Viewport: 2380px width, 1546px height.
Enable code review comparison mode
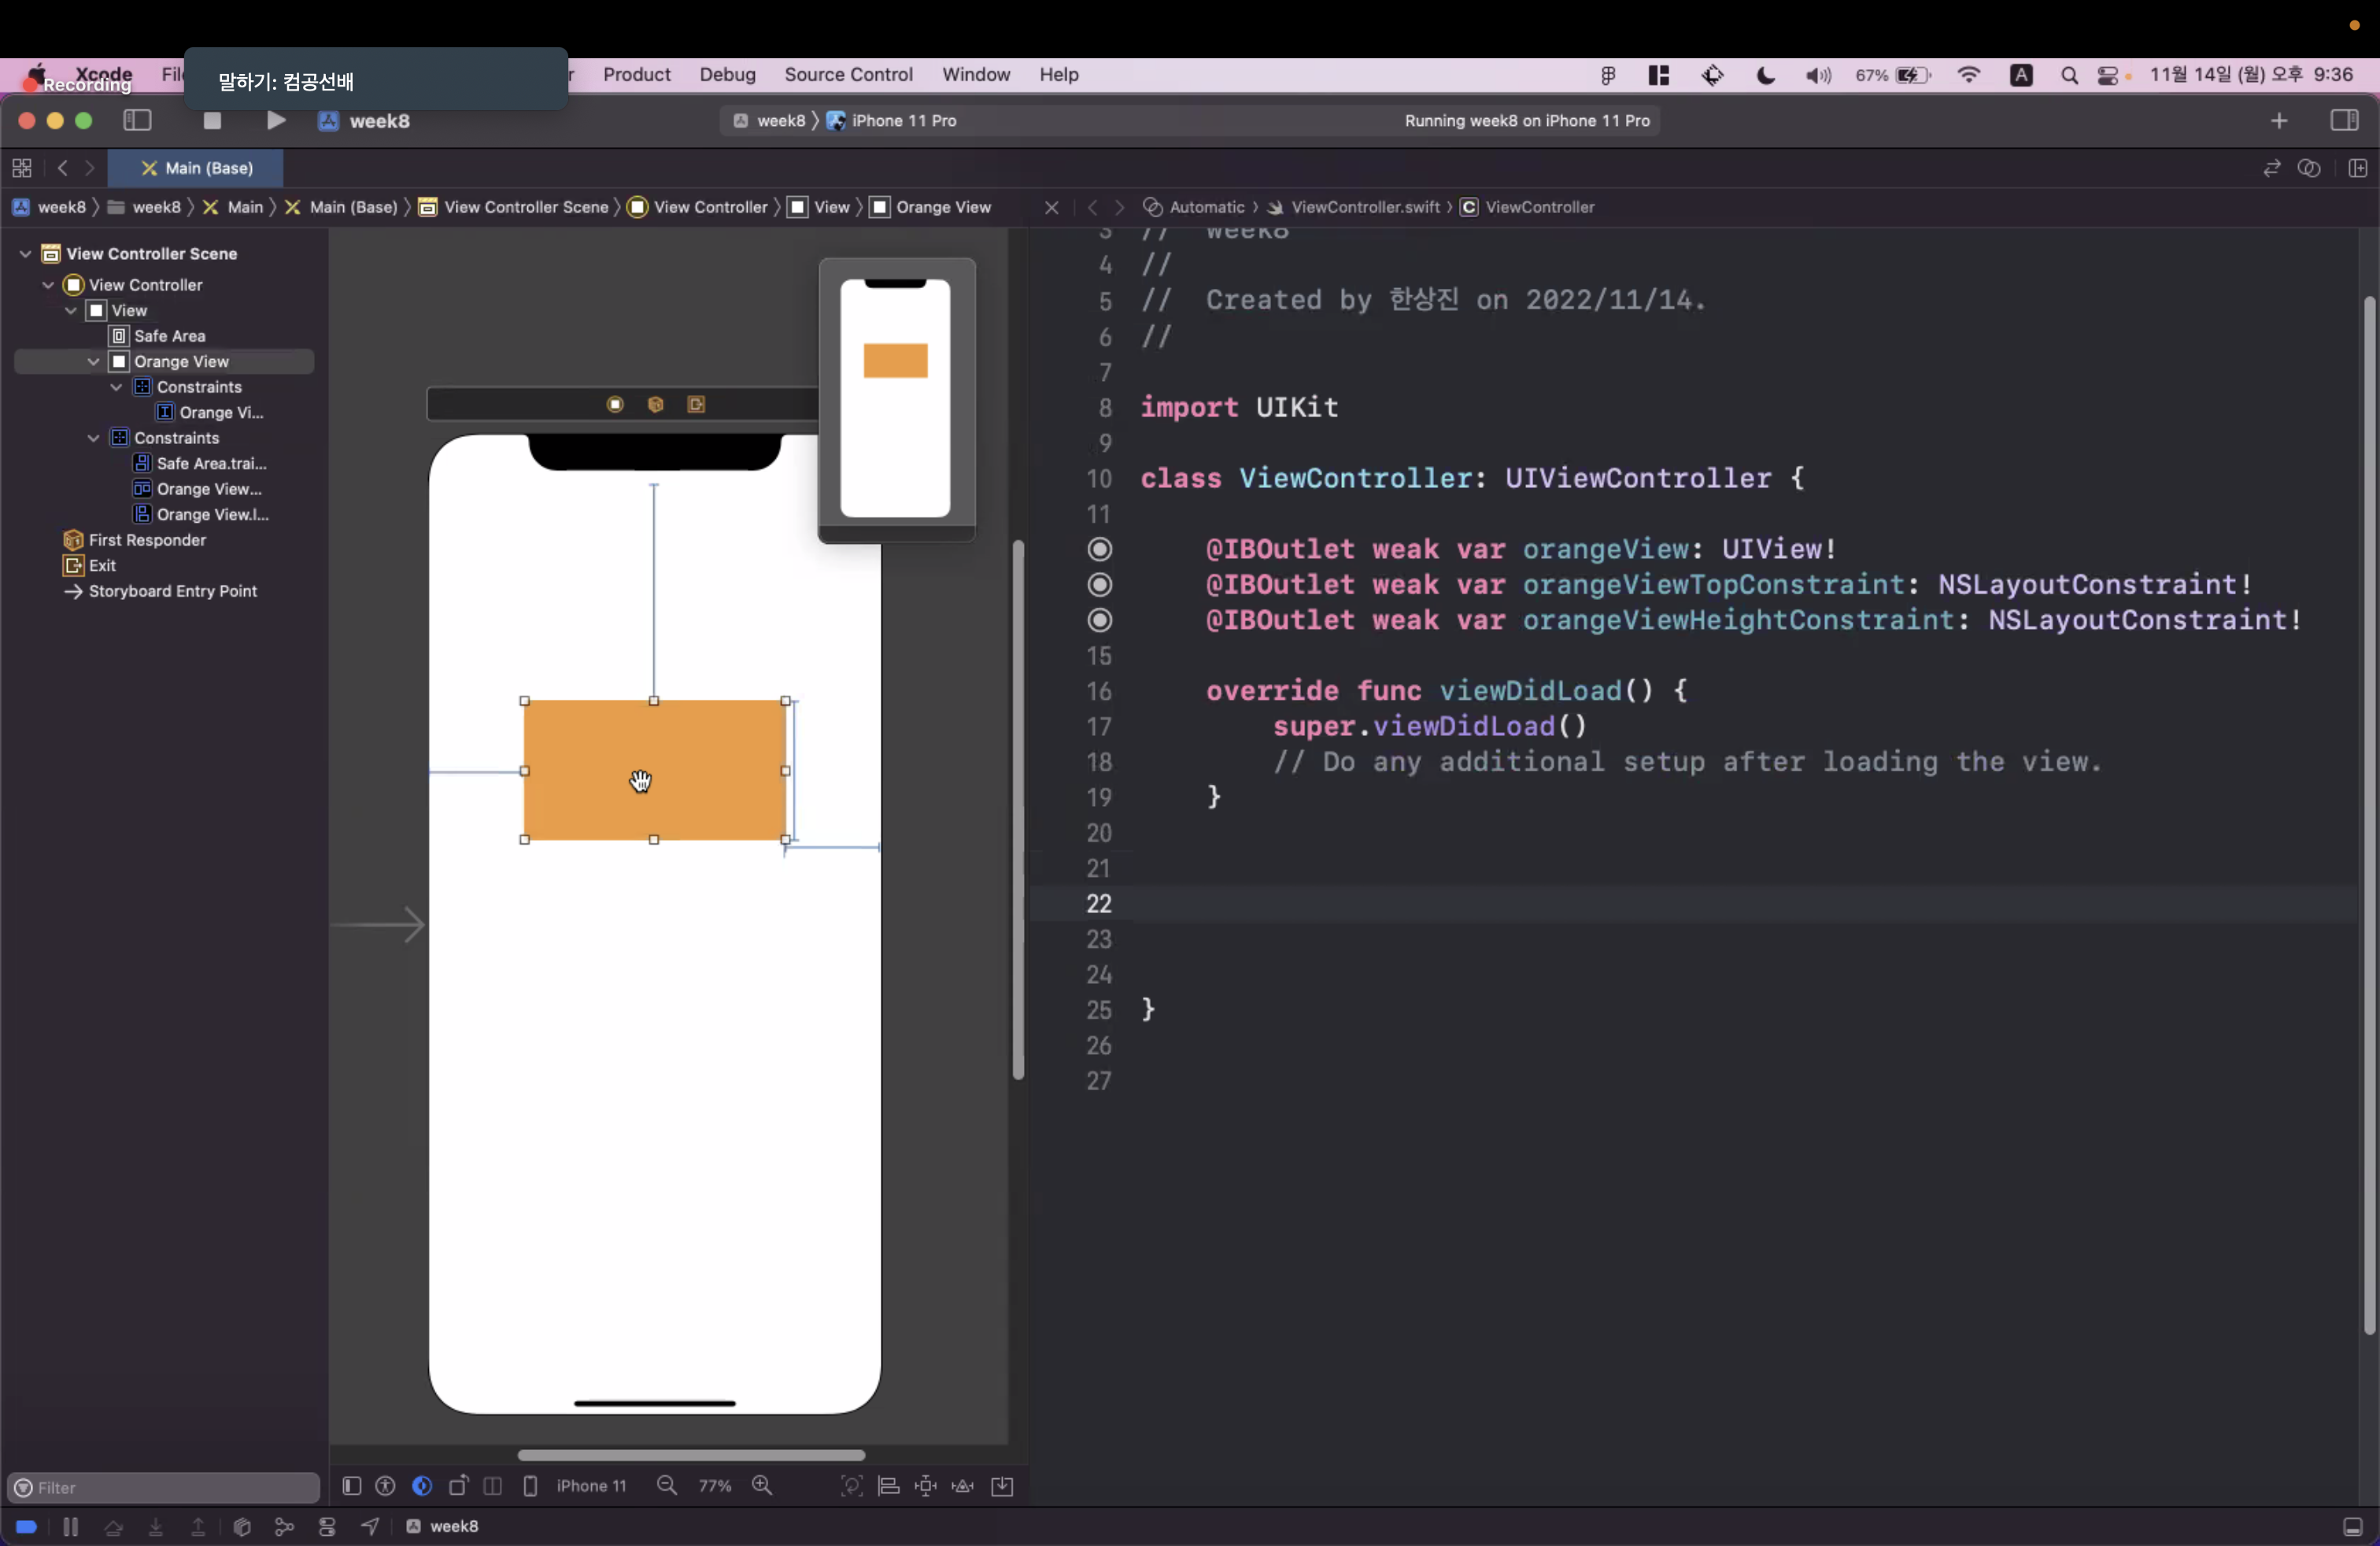(2272, 168)
